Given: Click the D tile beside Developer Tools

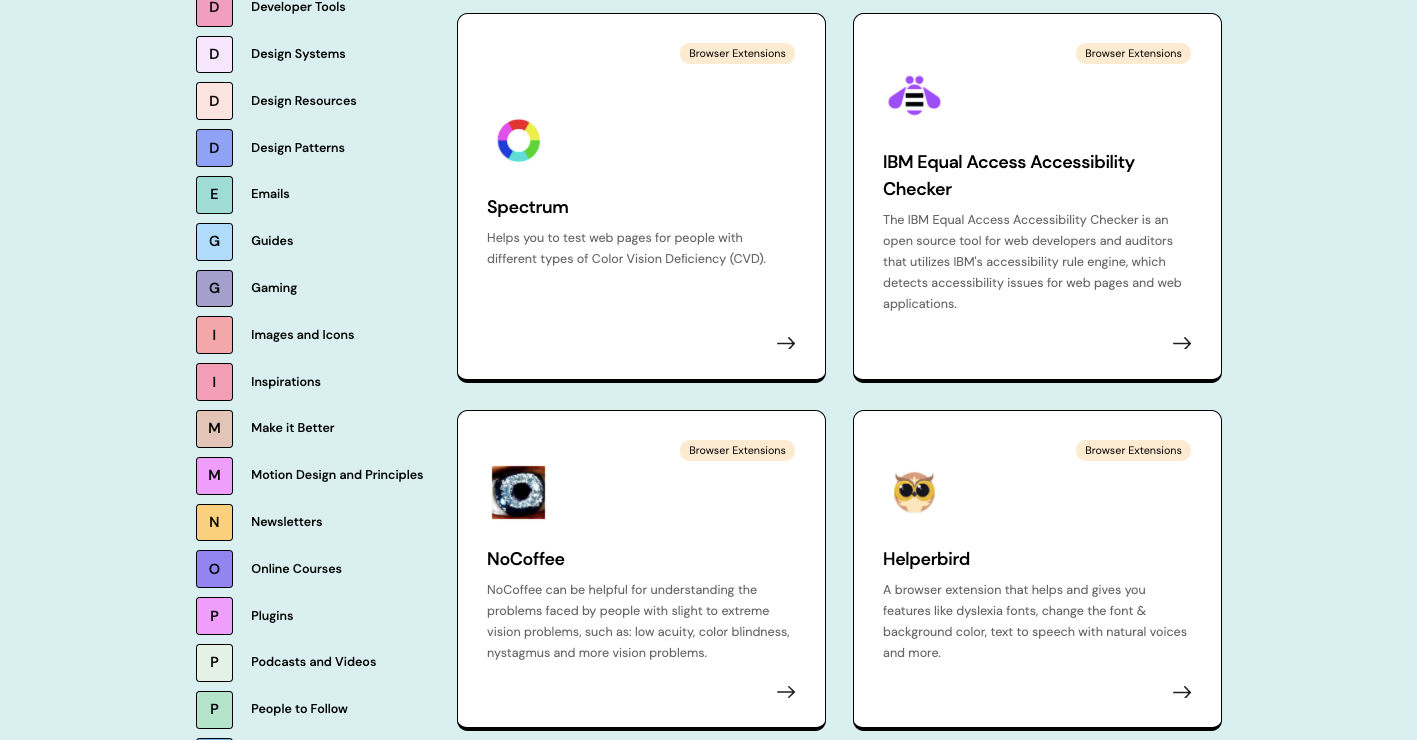Looking at the screenshot, I should [214, 9].
